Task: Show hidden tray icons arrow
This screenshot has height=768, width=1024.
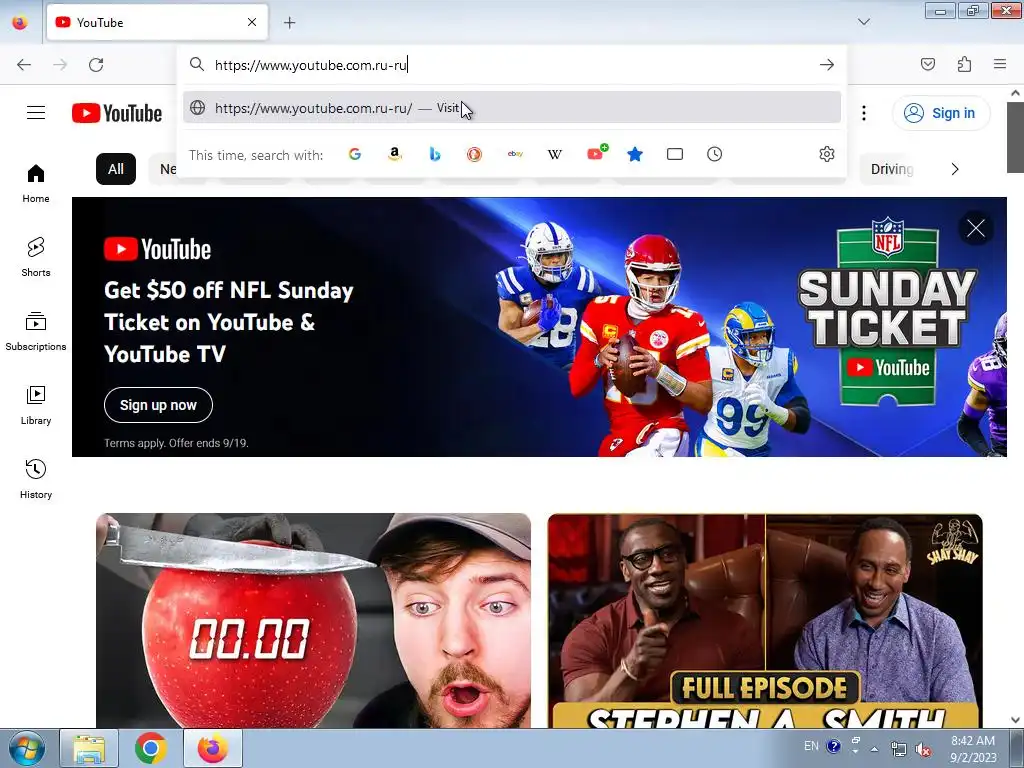Action: click(x=874, y=749)
